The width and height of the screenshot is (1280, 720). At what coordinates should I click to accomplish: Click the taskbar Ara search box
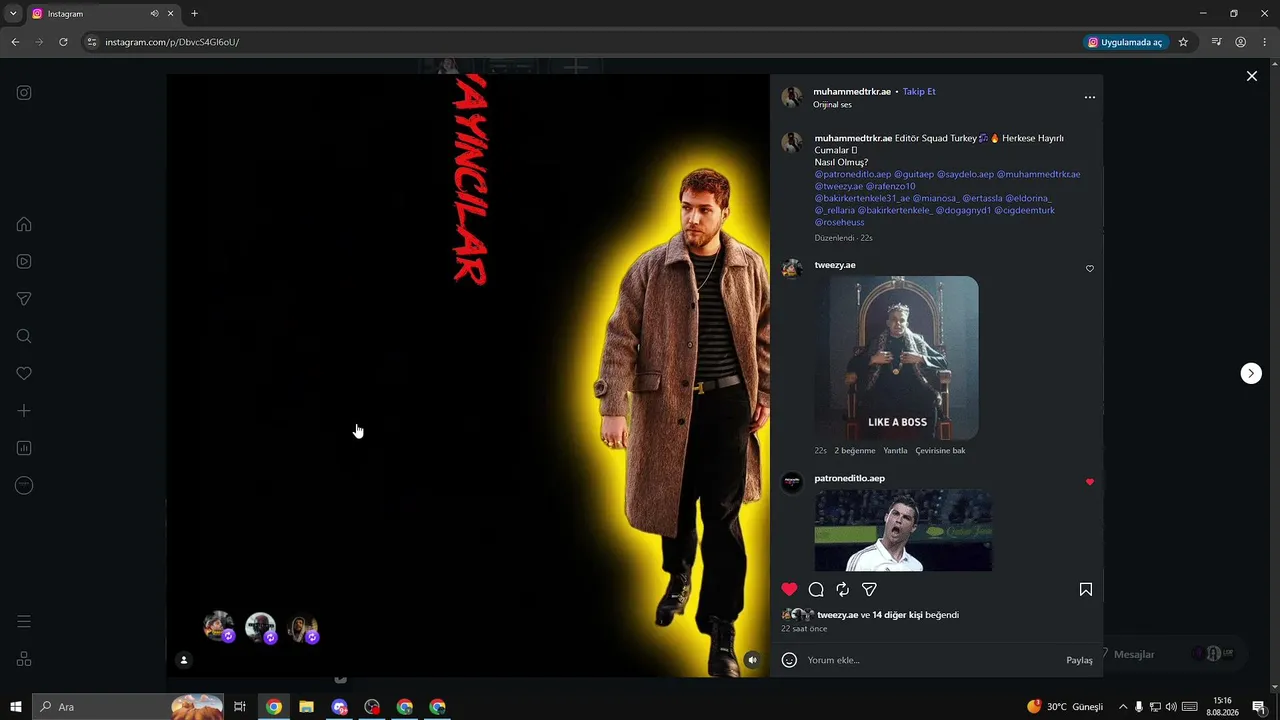coord(127,707)
